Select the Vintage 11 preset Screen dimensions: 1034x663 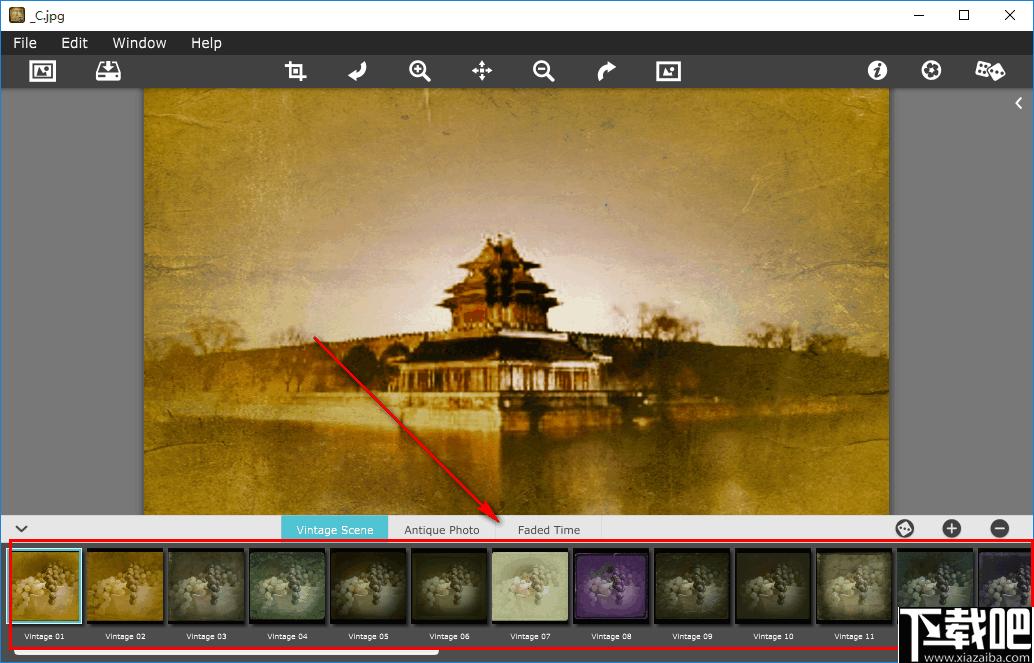click(855, 586)
